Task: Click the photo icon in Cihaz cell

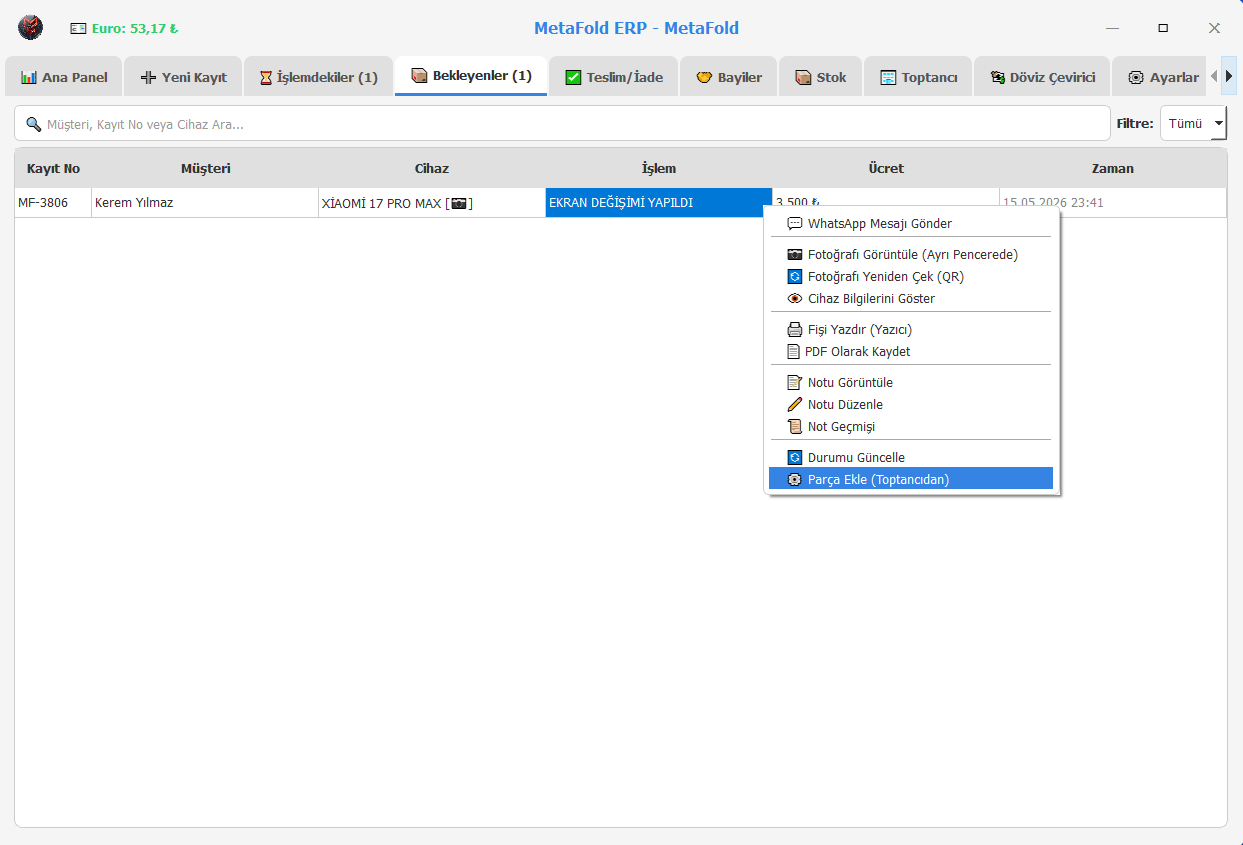Action: point(459,203)
